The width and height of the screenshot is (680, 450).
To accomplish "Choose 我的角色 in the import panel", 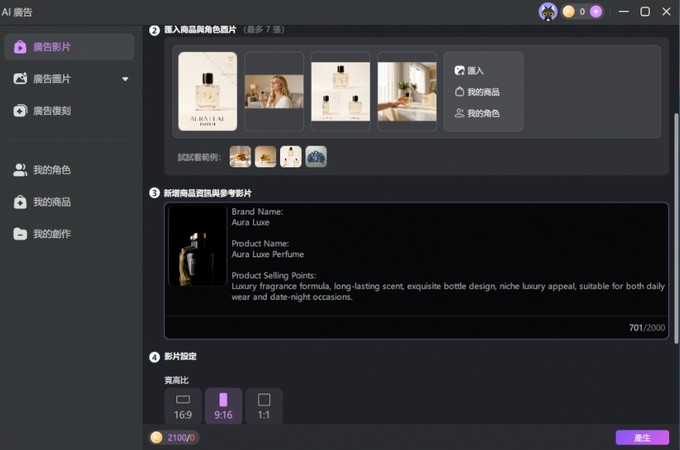I will click(x=477, y=113).
